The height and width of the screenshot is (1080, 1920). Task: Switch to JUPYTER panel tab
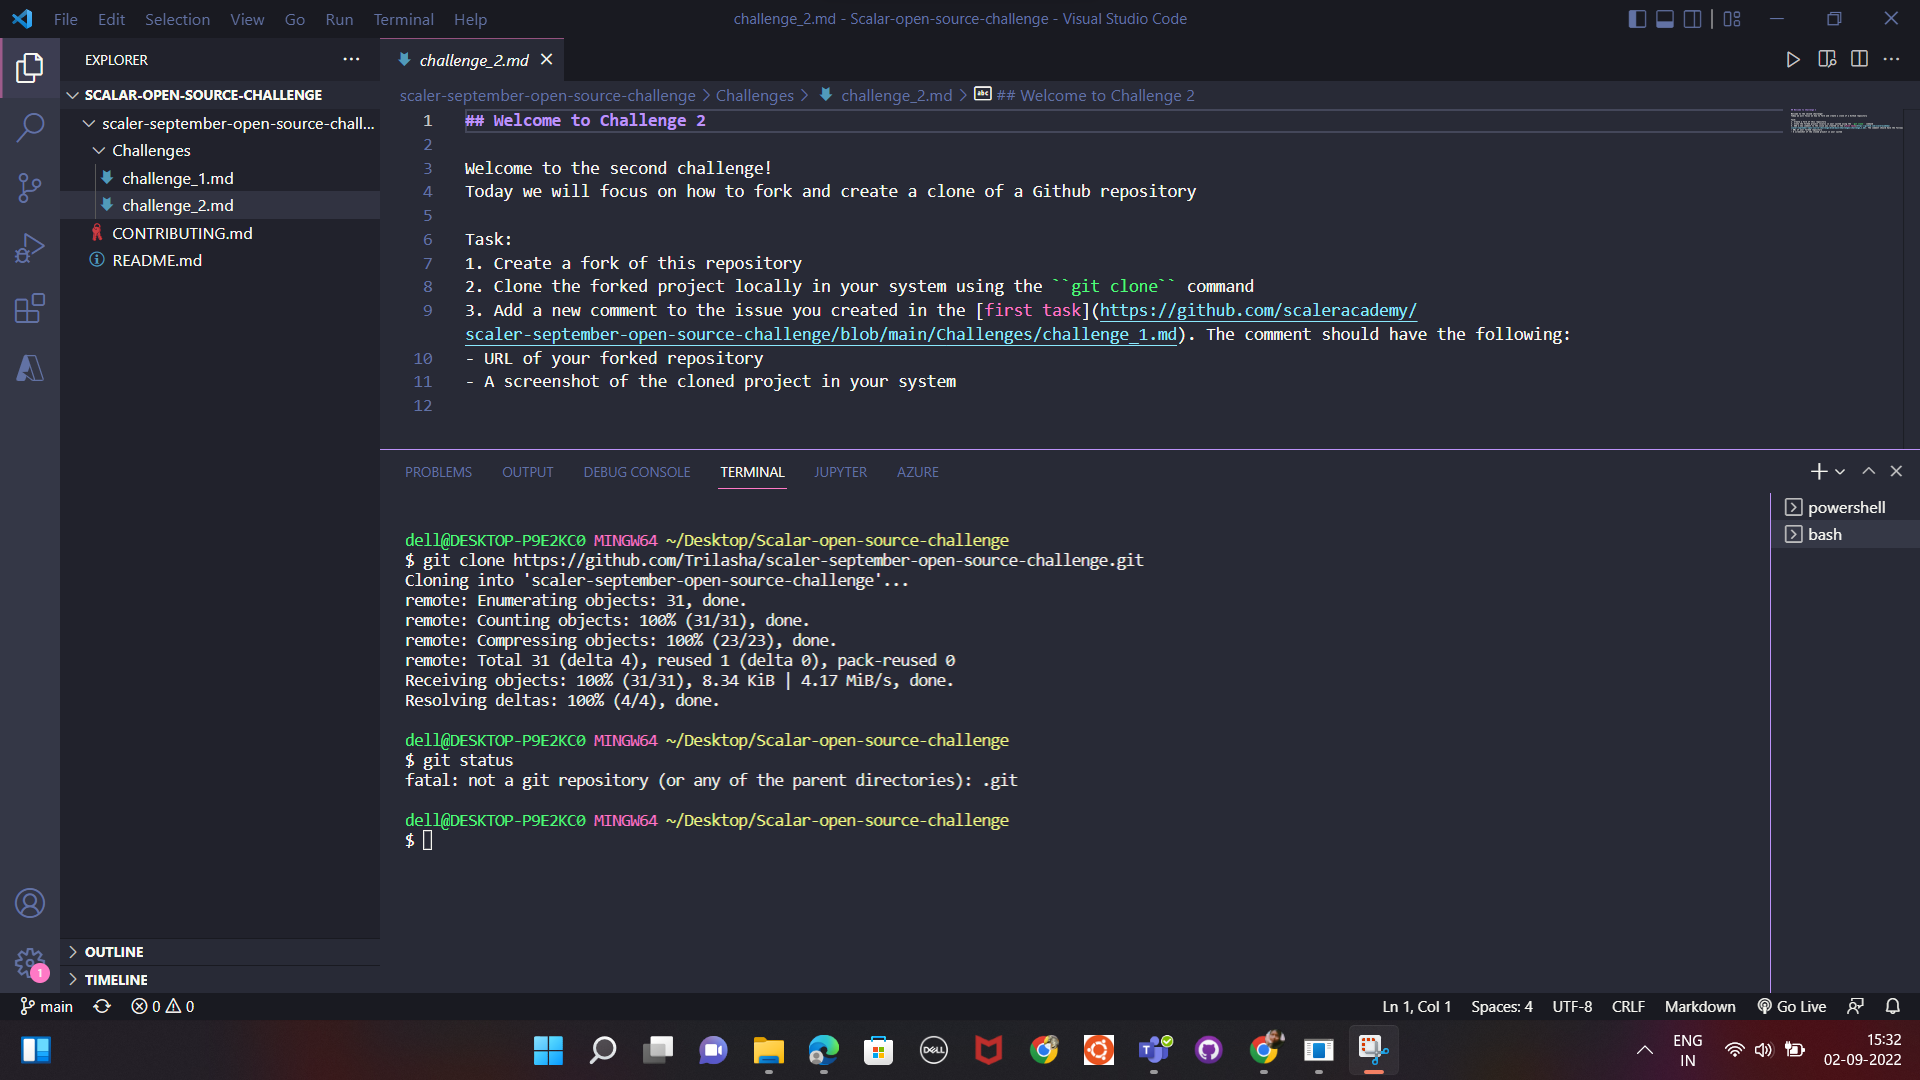tap(840, 472)
